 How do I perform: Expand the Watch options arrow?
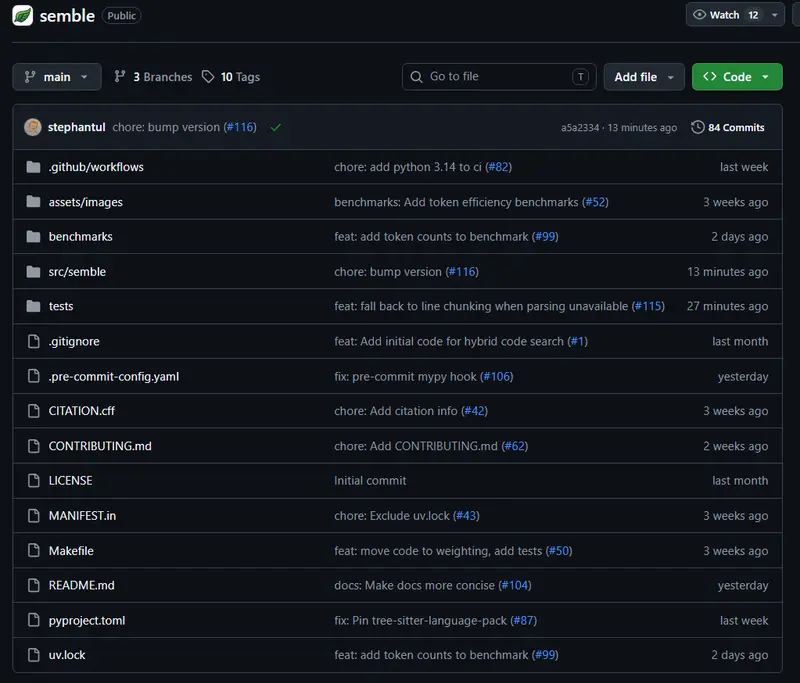[x=774, y=15]
